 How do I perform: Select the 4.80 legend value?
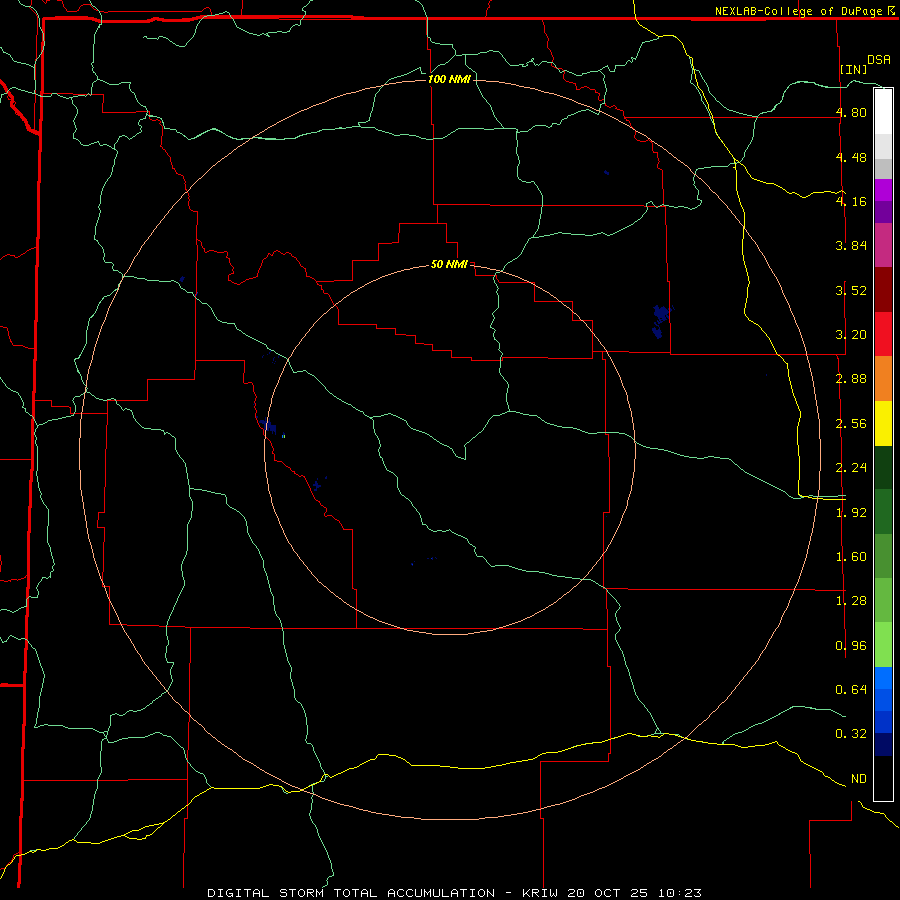pyautogui.click(x=851, y=112)
